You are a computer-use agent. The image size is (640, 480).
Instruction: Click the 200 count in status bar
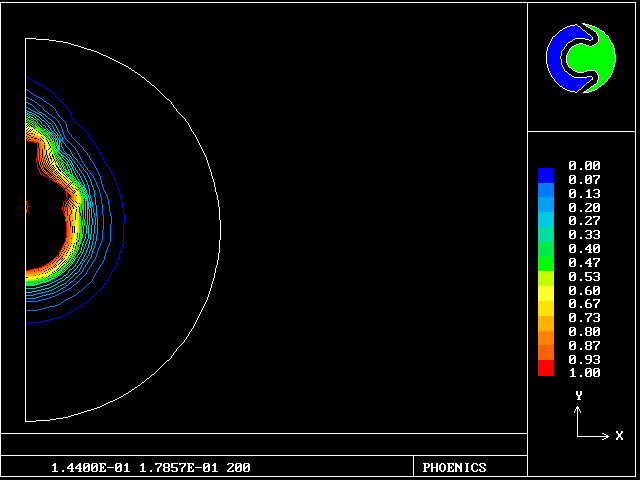[x=238, y=467]
